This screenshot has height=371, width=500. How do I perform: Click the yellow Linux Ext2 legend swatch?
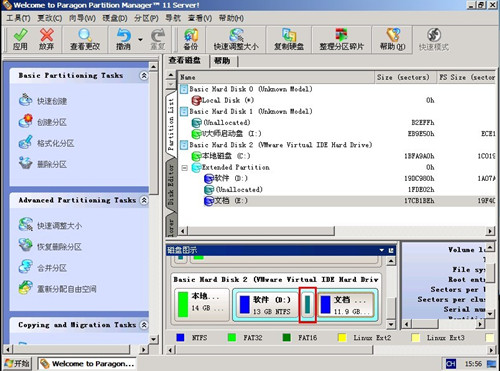[342, 338]
